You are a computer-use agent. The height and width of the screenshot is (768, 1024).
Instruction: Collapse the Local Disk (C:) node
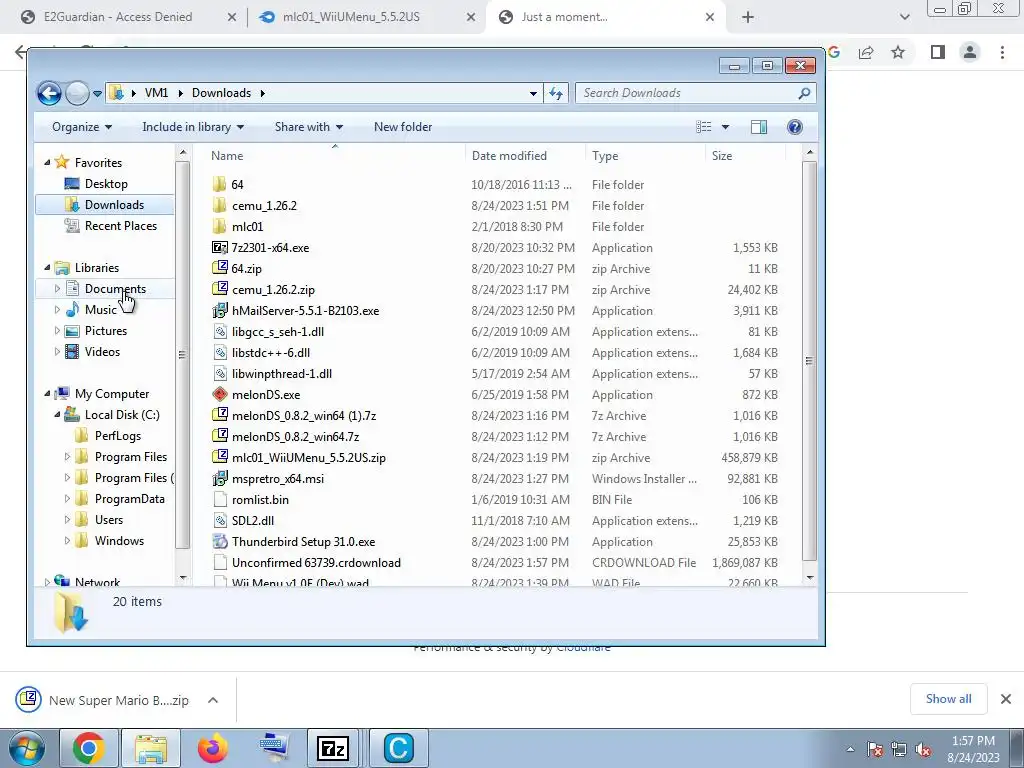[57, 415]
